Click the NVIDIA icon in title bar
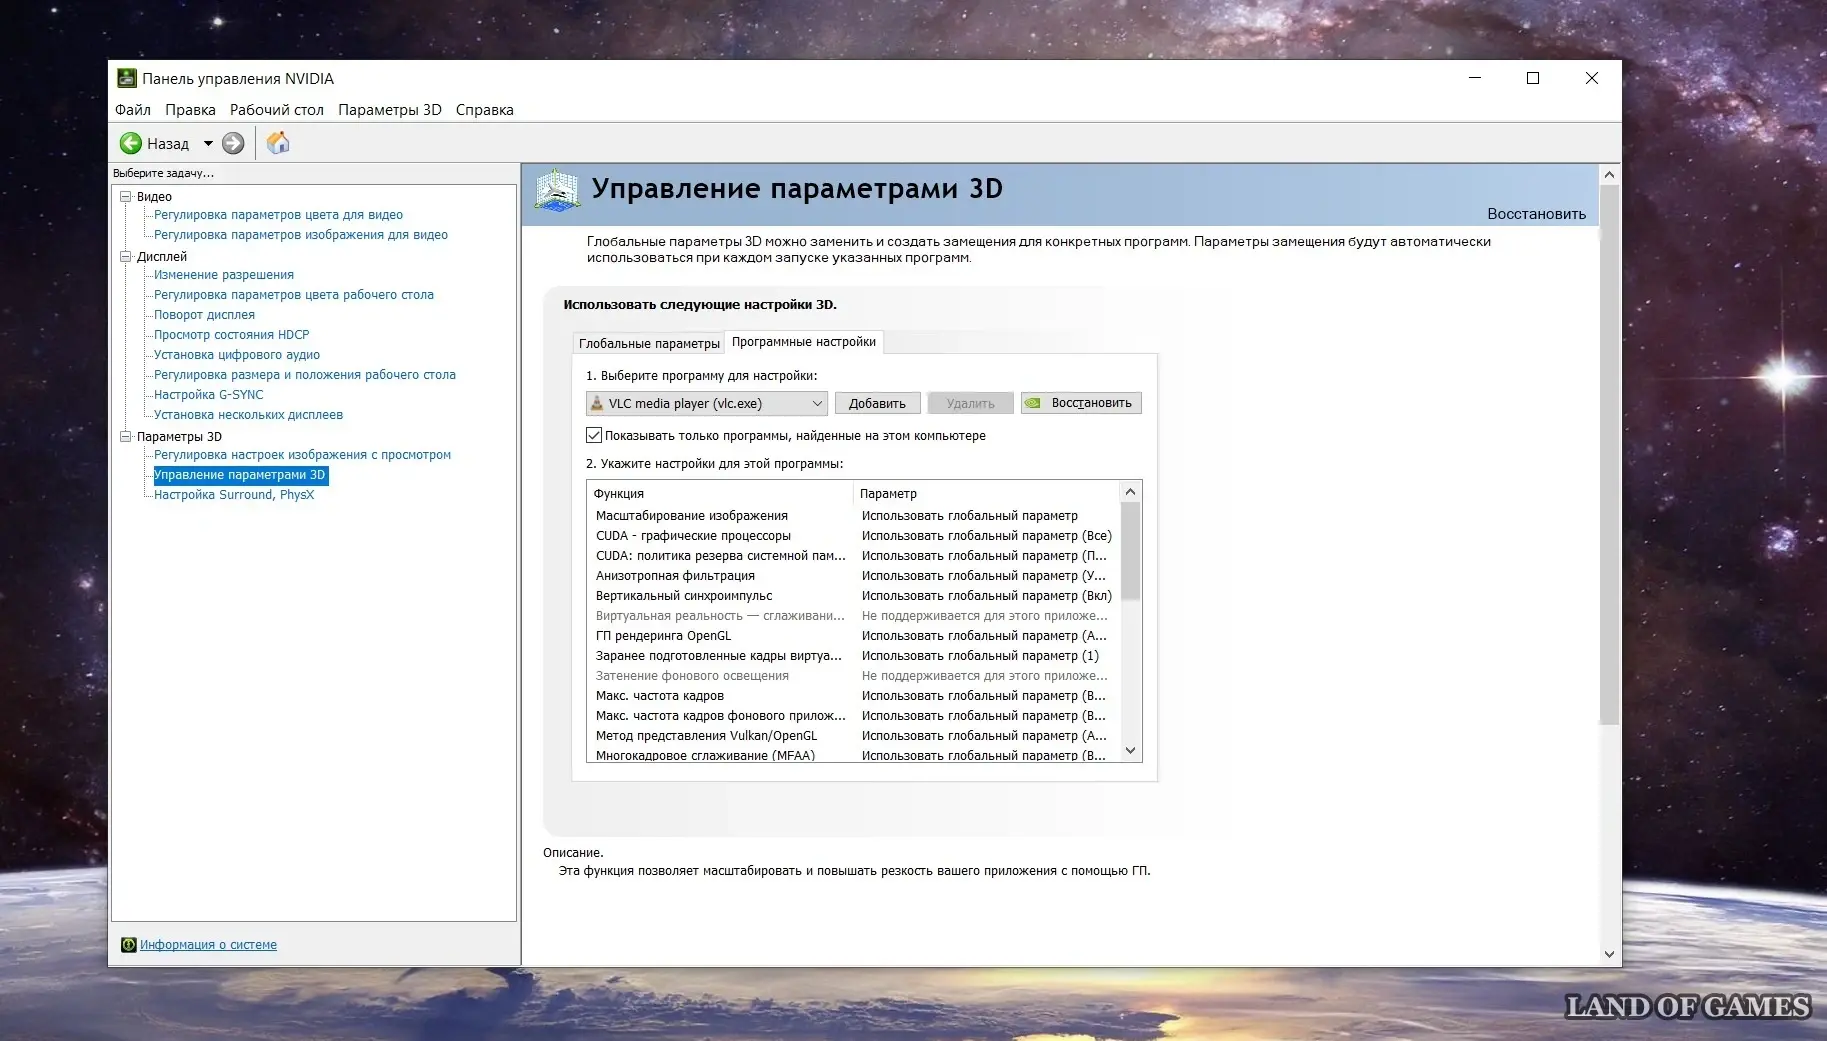Viewport: 1827px width, 1041px height. coord(127,78)
